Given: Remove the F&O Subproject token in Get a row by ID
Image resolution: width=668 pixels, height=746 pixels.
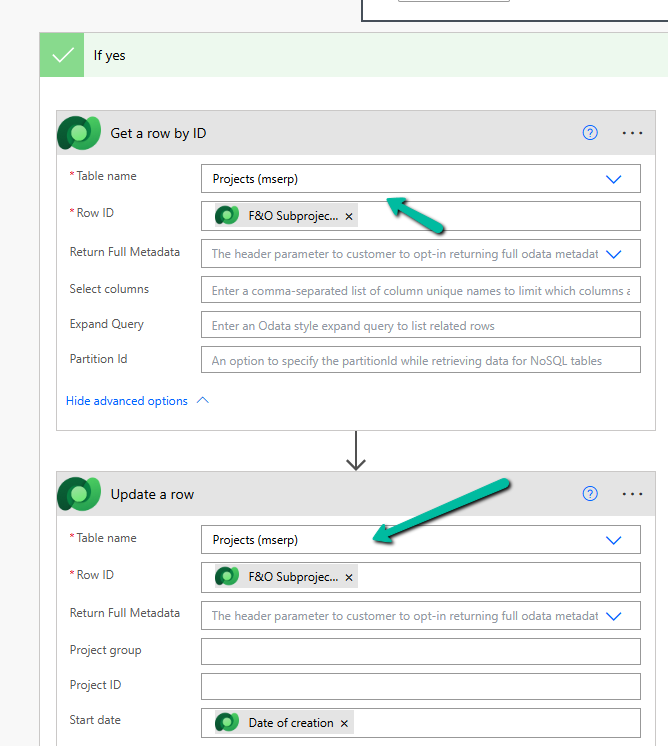Looking at the screenshot, I should point(349,216).
